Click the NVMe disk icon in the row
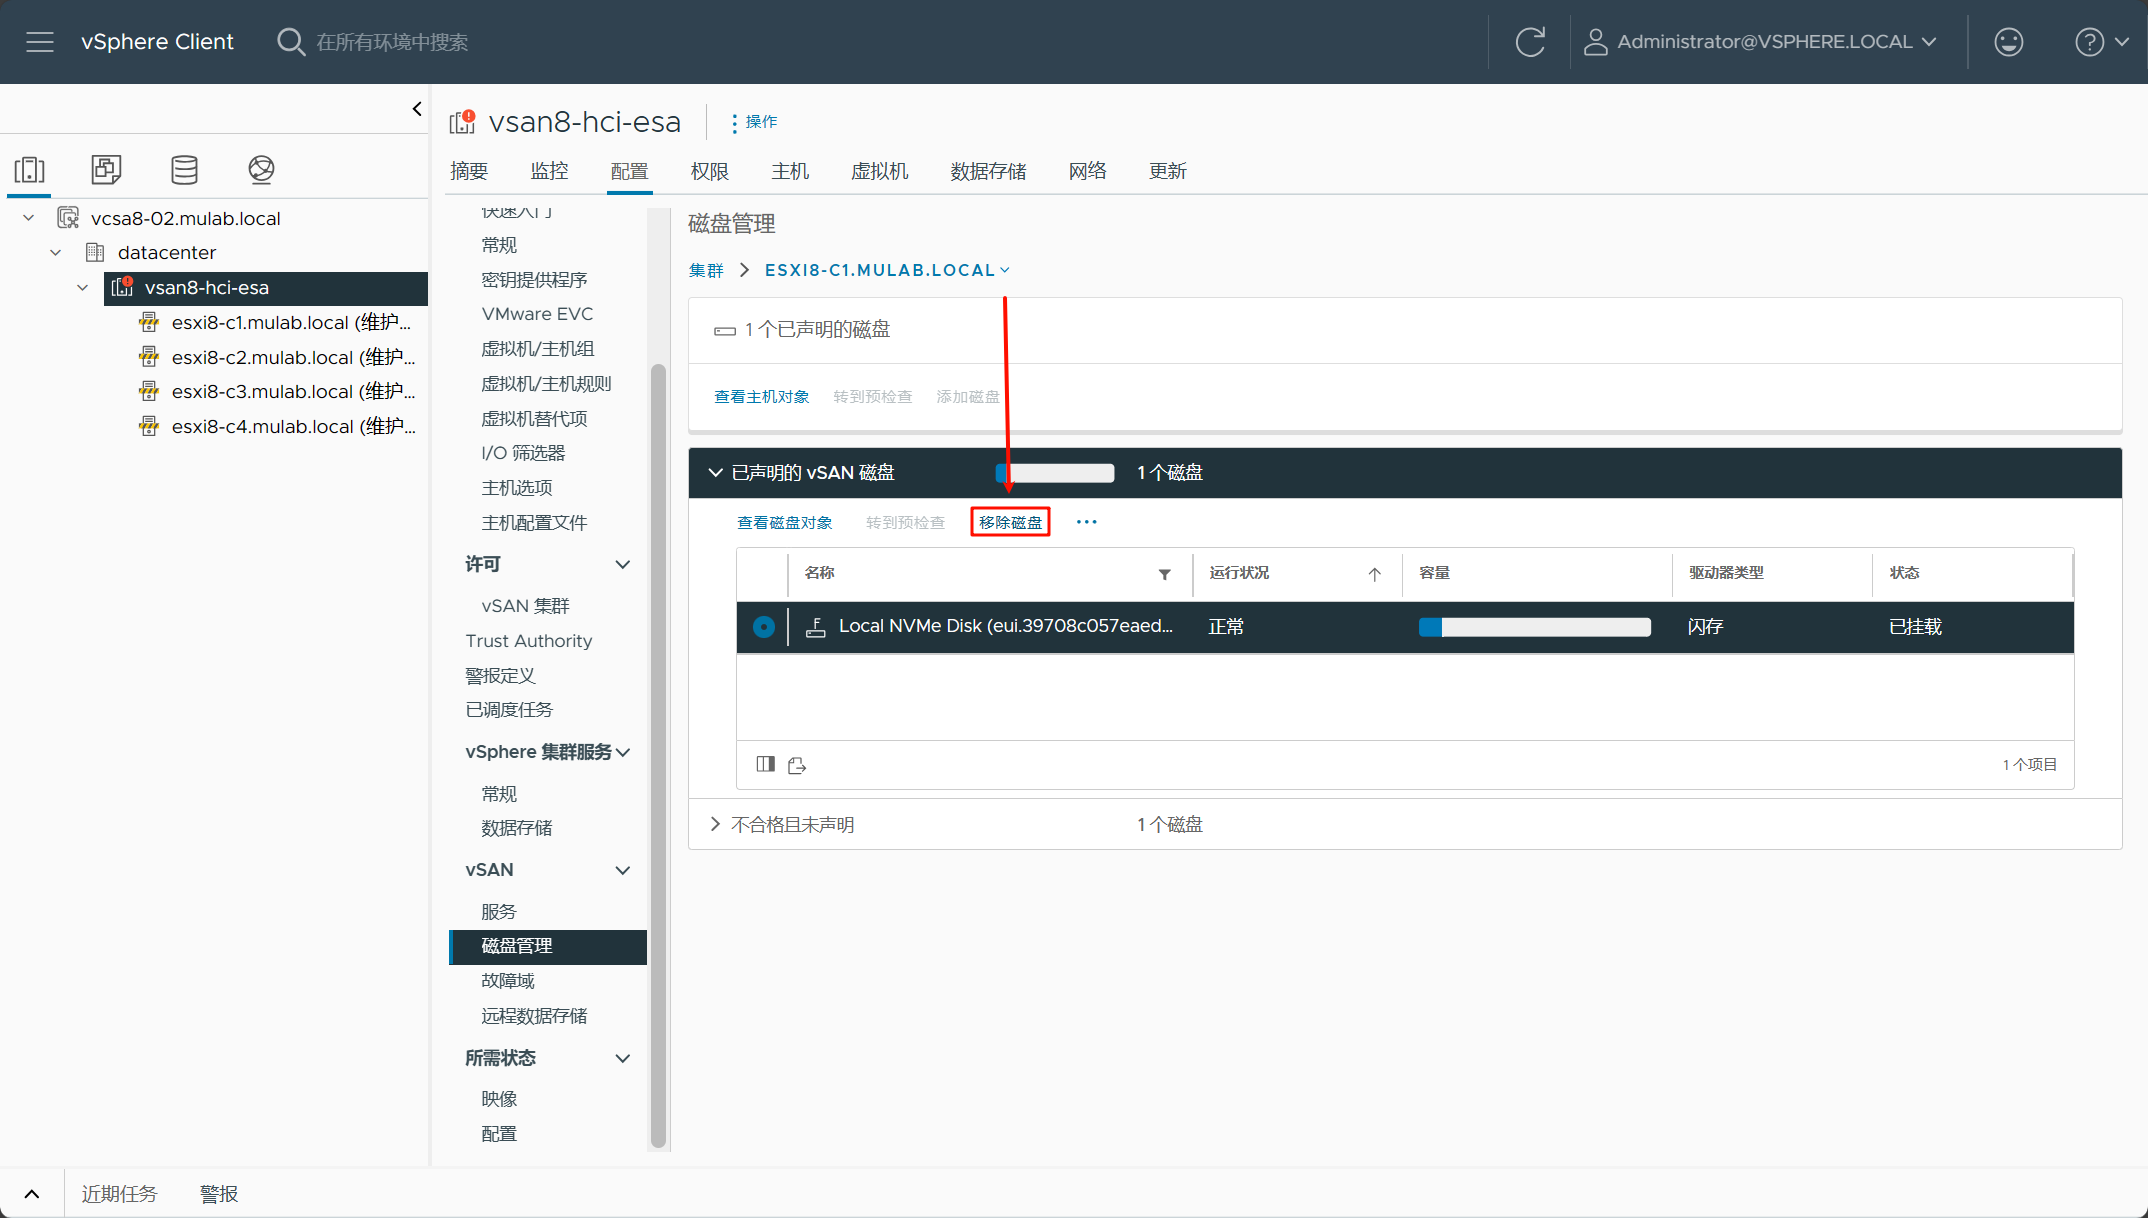 pyautogui.click(x=815, y=627)
